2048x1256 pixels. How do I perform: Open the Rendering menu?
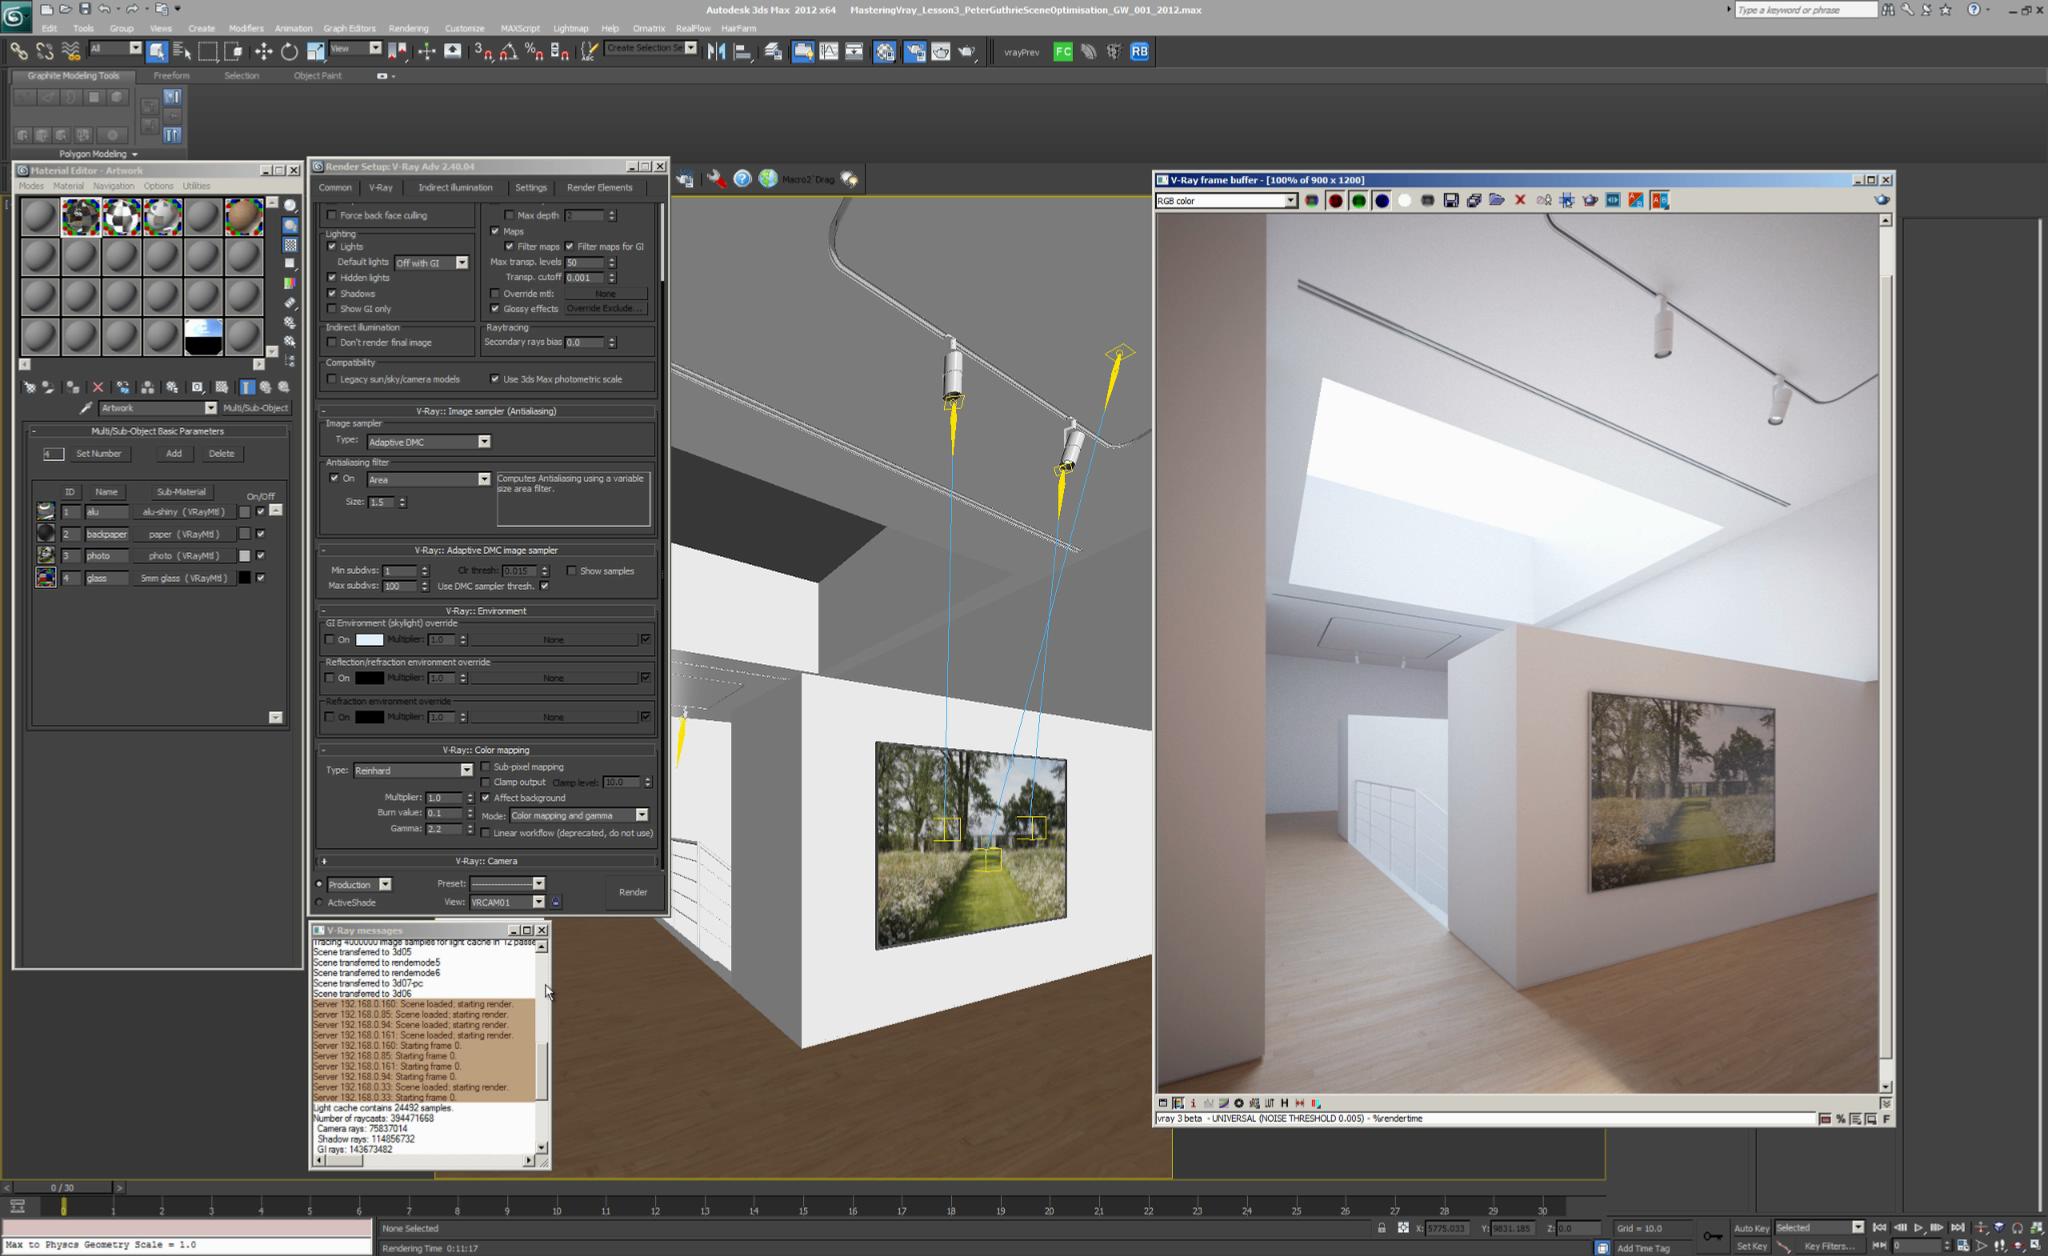click(x=408, y=28)
